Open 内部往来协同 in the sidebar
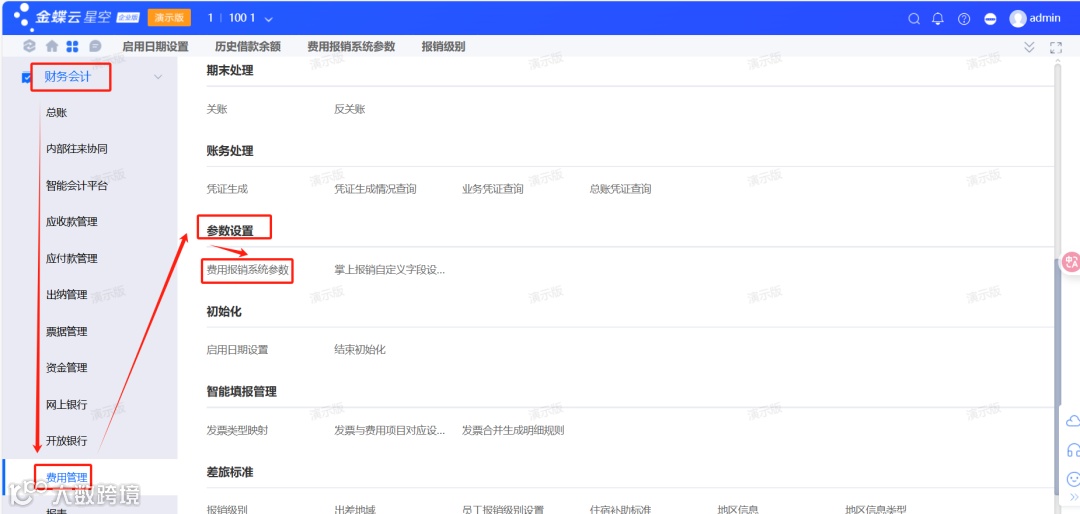 76,149
